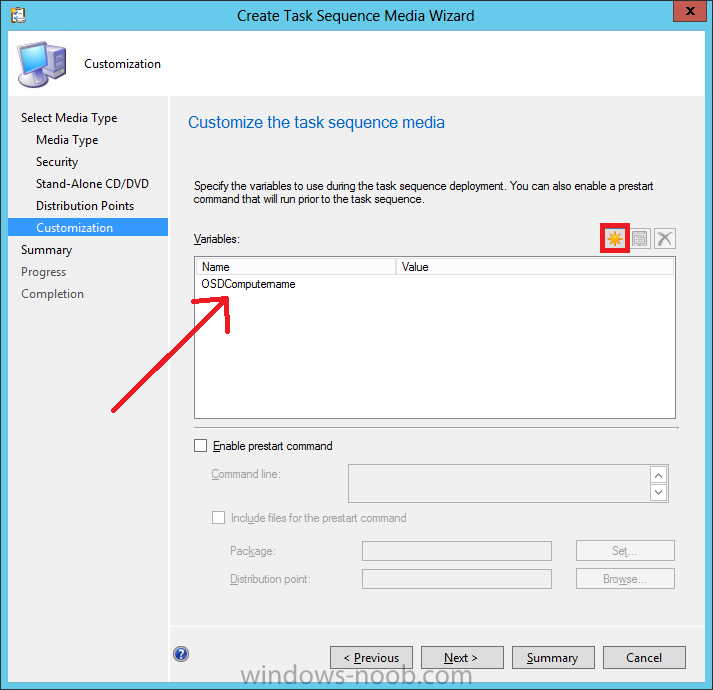The height and width of the screenshot is (690, 713).
Task: Click the command line scroll up arrow
Action: [x=659, y=475]
